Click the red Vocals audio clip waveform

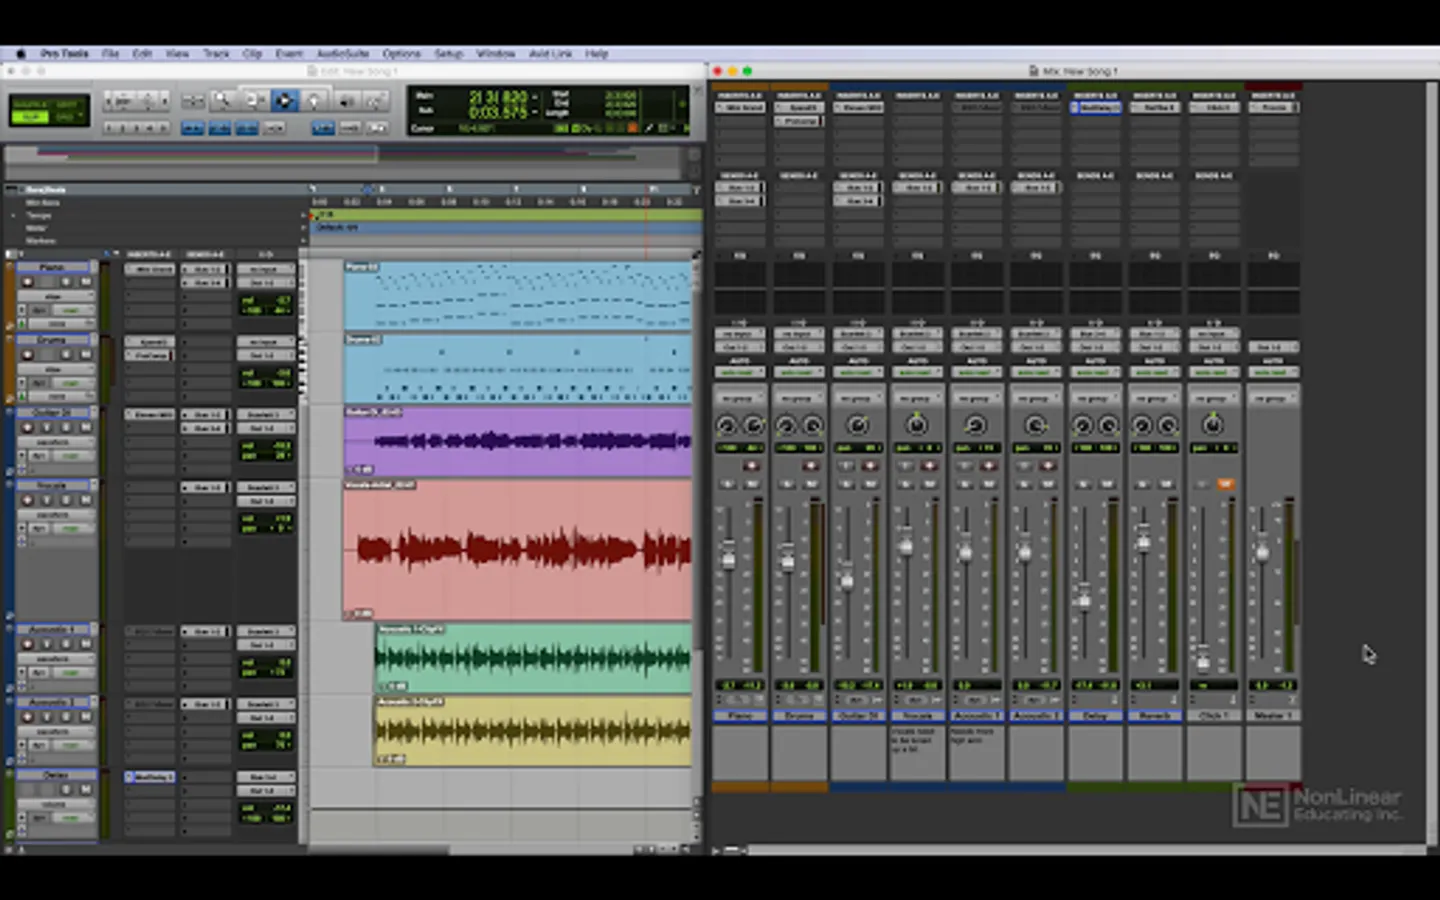pos(520,548)
